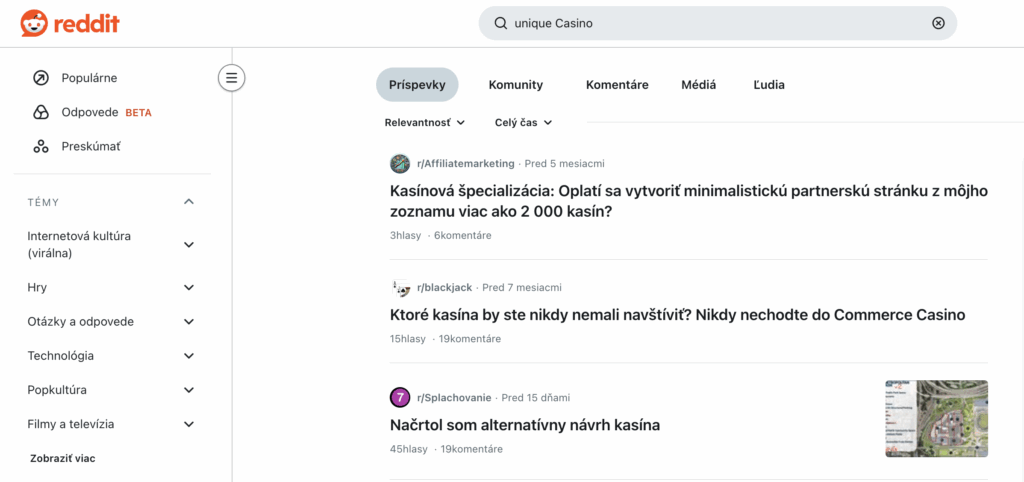Collapse the TÉMY section
This screenshot has height=482, width=1024.
(189, 202)
